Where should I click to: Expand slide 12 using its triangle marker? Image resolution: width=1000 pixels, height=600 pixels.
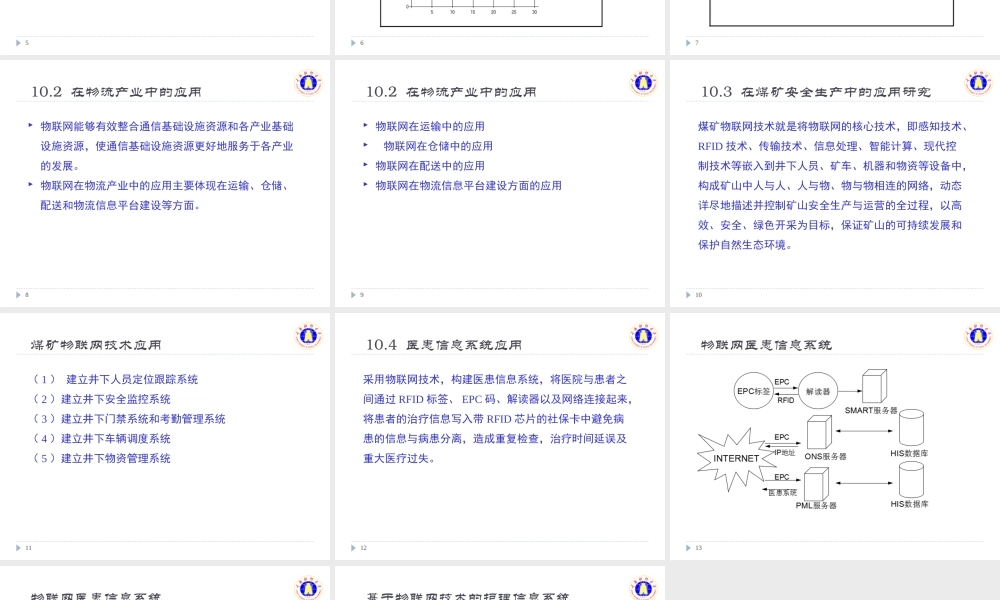point(352,547)
